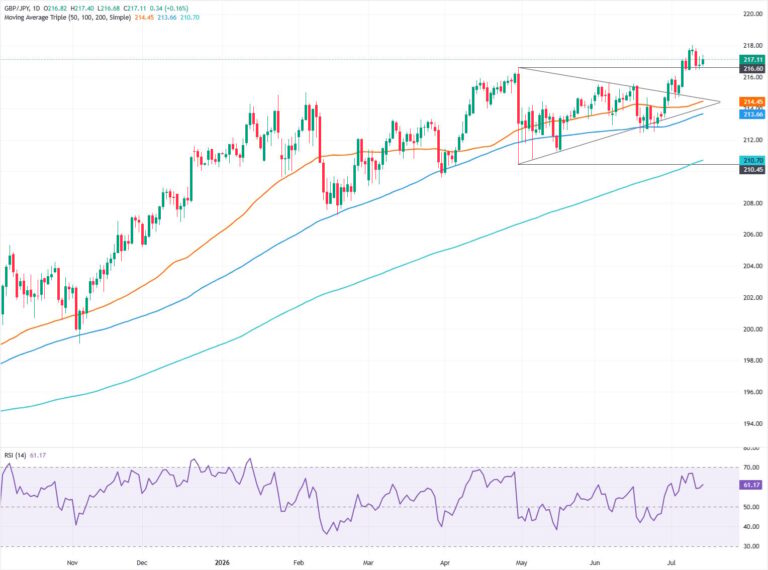Screen dimensions: 768x570
Task: Click the 196.00 price axis label
Action: [753, 392]
